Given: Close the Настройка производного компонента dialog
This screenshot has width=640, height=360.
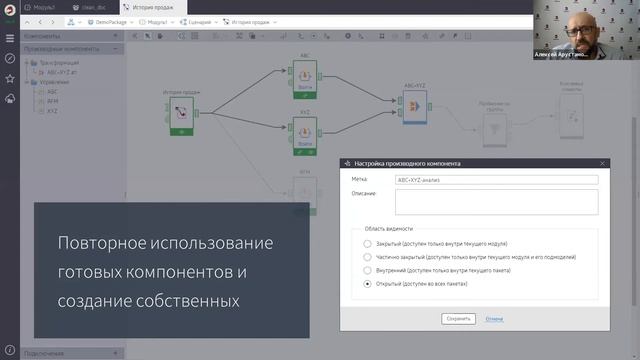Looking at the screenshot, I should coord(602,163).
